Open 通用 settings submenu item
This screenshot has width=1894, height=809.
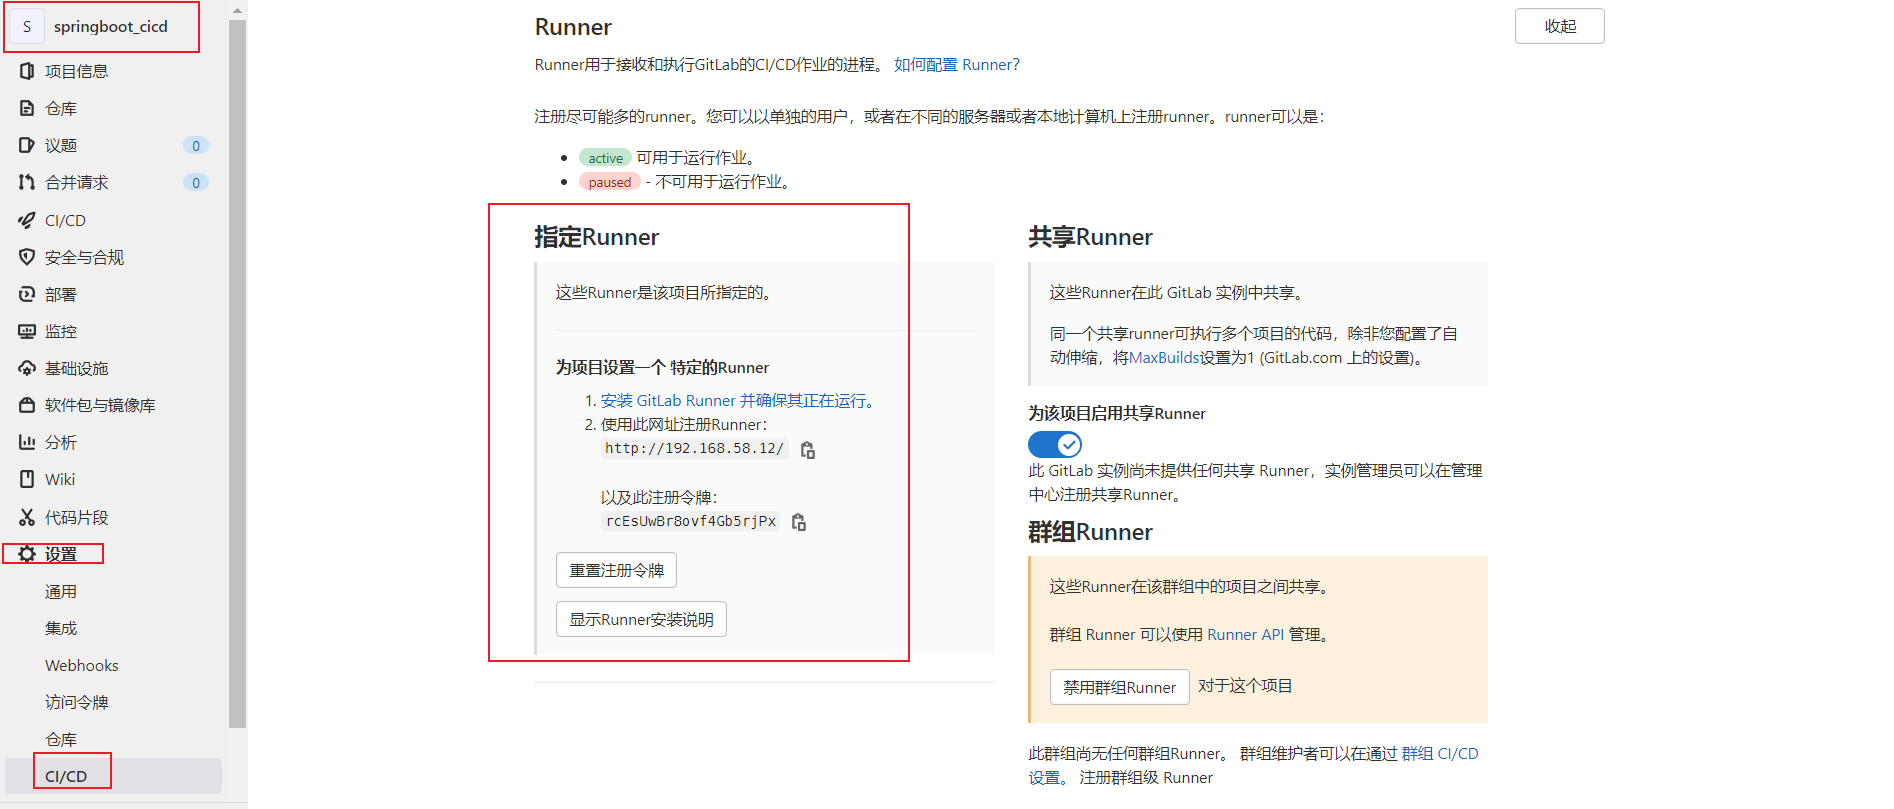pos(61,591)
